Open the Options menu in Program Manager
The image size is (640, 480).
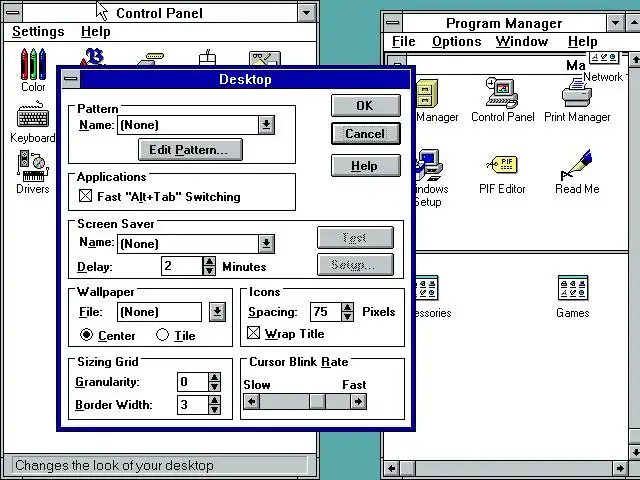click(x=456, y=41)
